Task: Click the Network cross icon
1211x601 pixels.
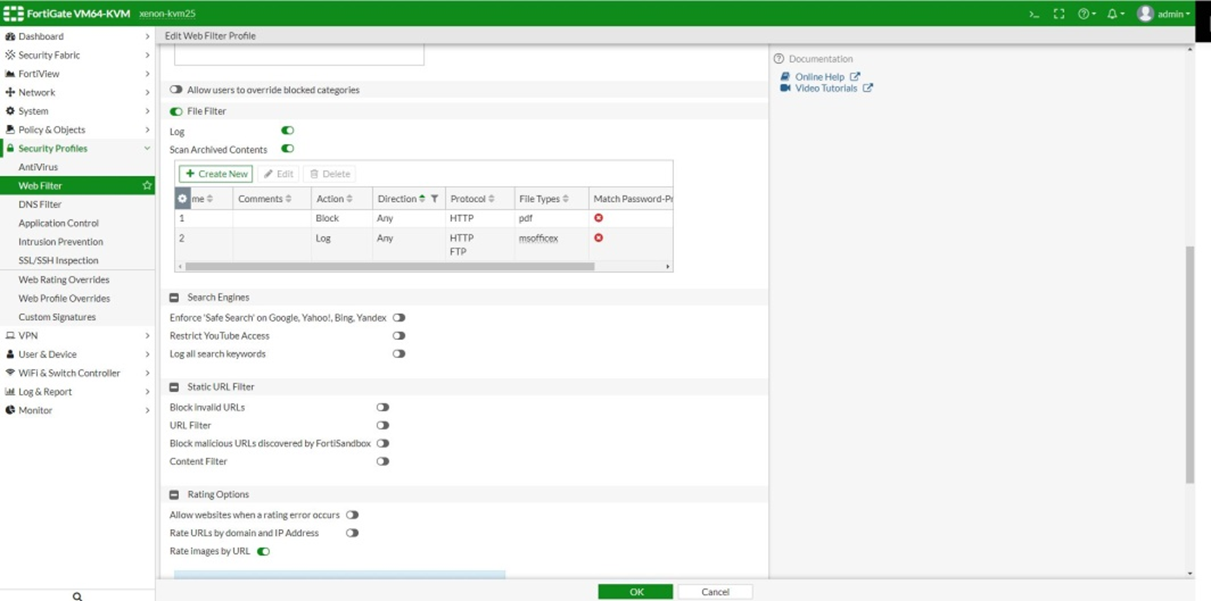Action: (x=10, y=92)
